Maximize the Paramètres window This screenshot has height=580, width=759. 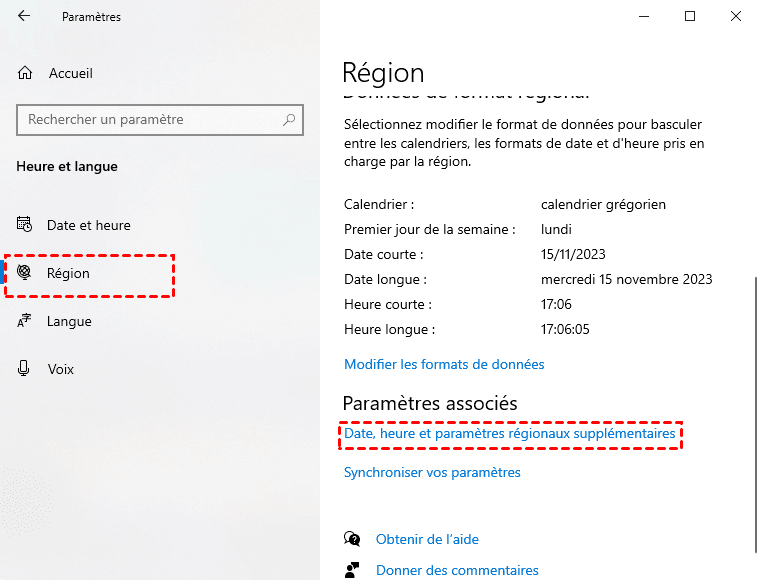click(x=689, y=17)
